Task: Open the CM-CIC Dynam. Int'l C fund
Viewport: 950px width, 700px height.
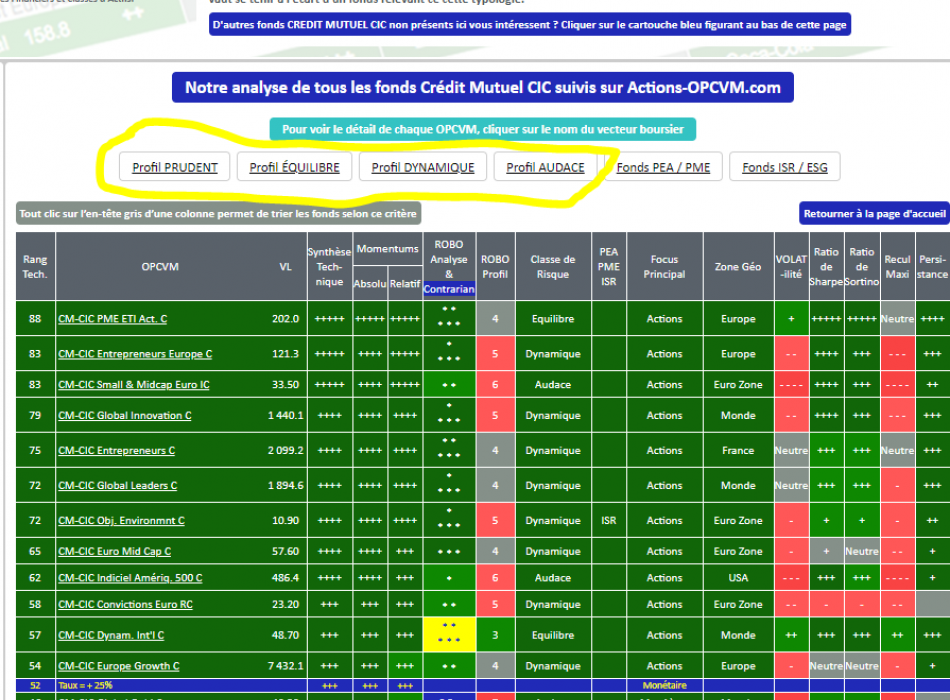Action: [x=111, y=636]
